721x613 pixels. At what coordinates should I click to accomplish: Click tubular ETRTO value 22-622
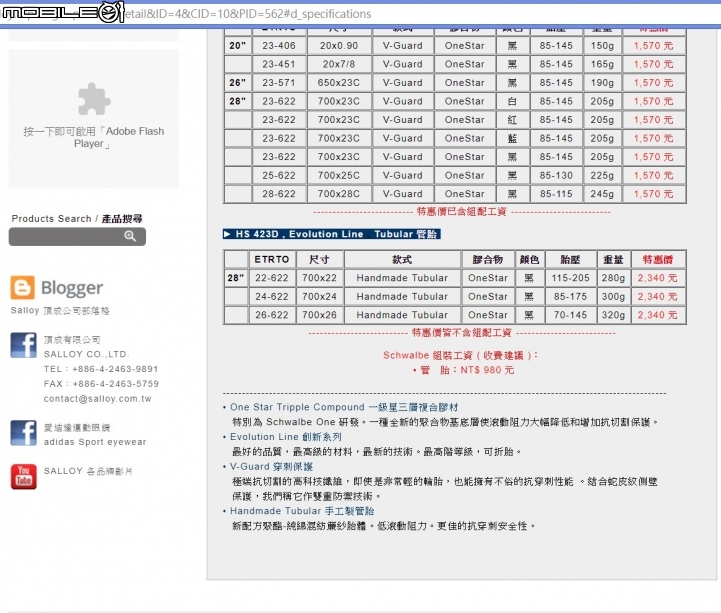point(272,278)
